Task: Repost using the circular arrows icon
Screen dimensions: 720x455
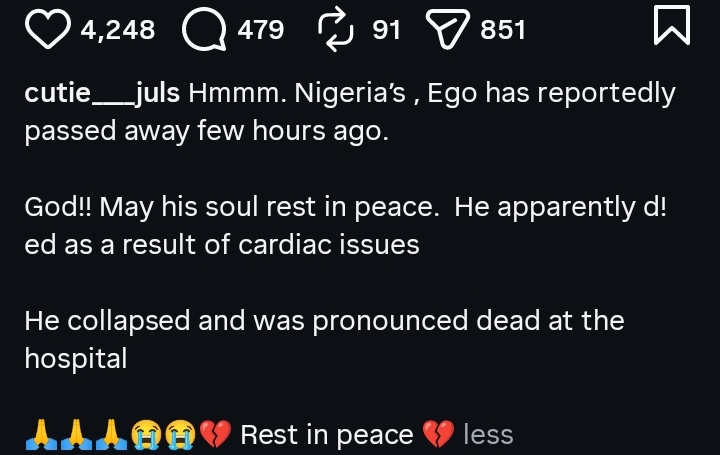Action: coord(336,31)
